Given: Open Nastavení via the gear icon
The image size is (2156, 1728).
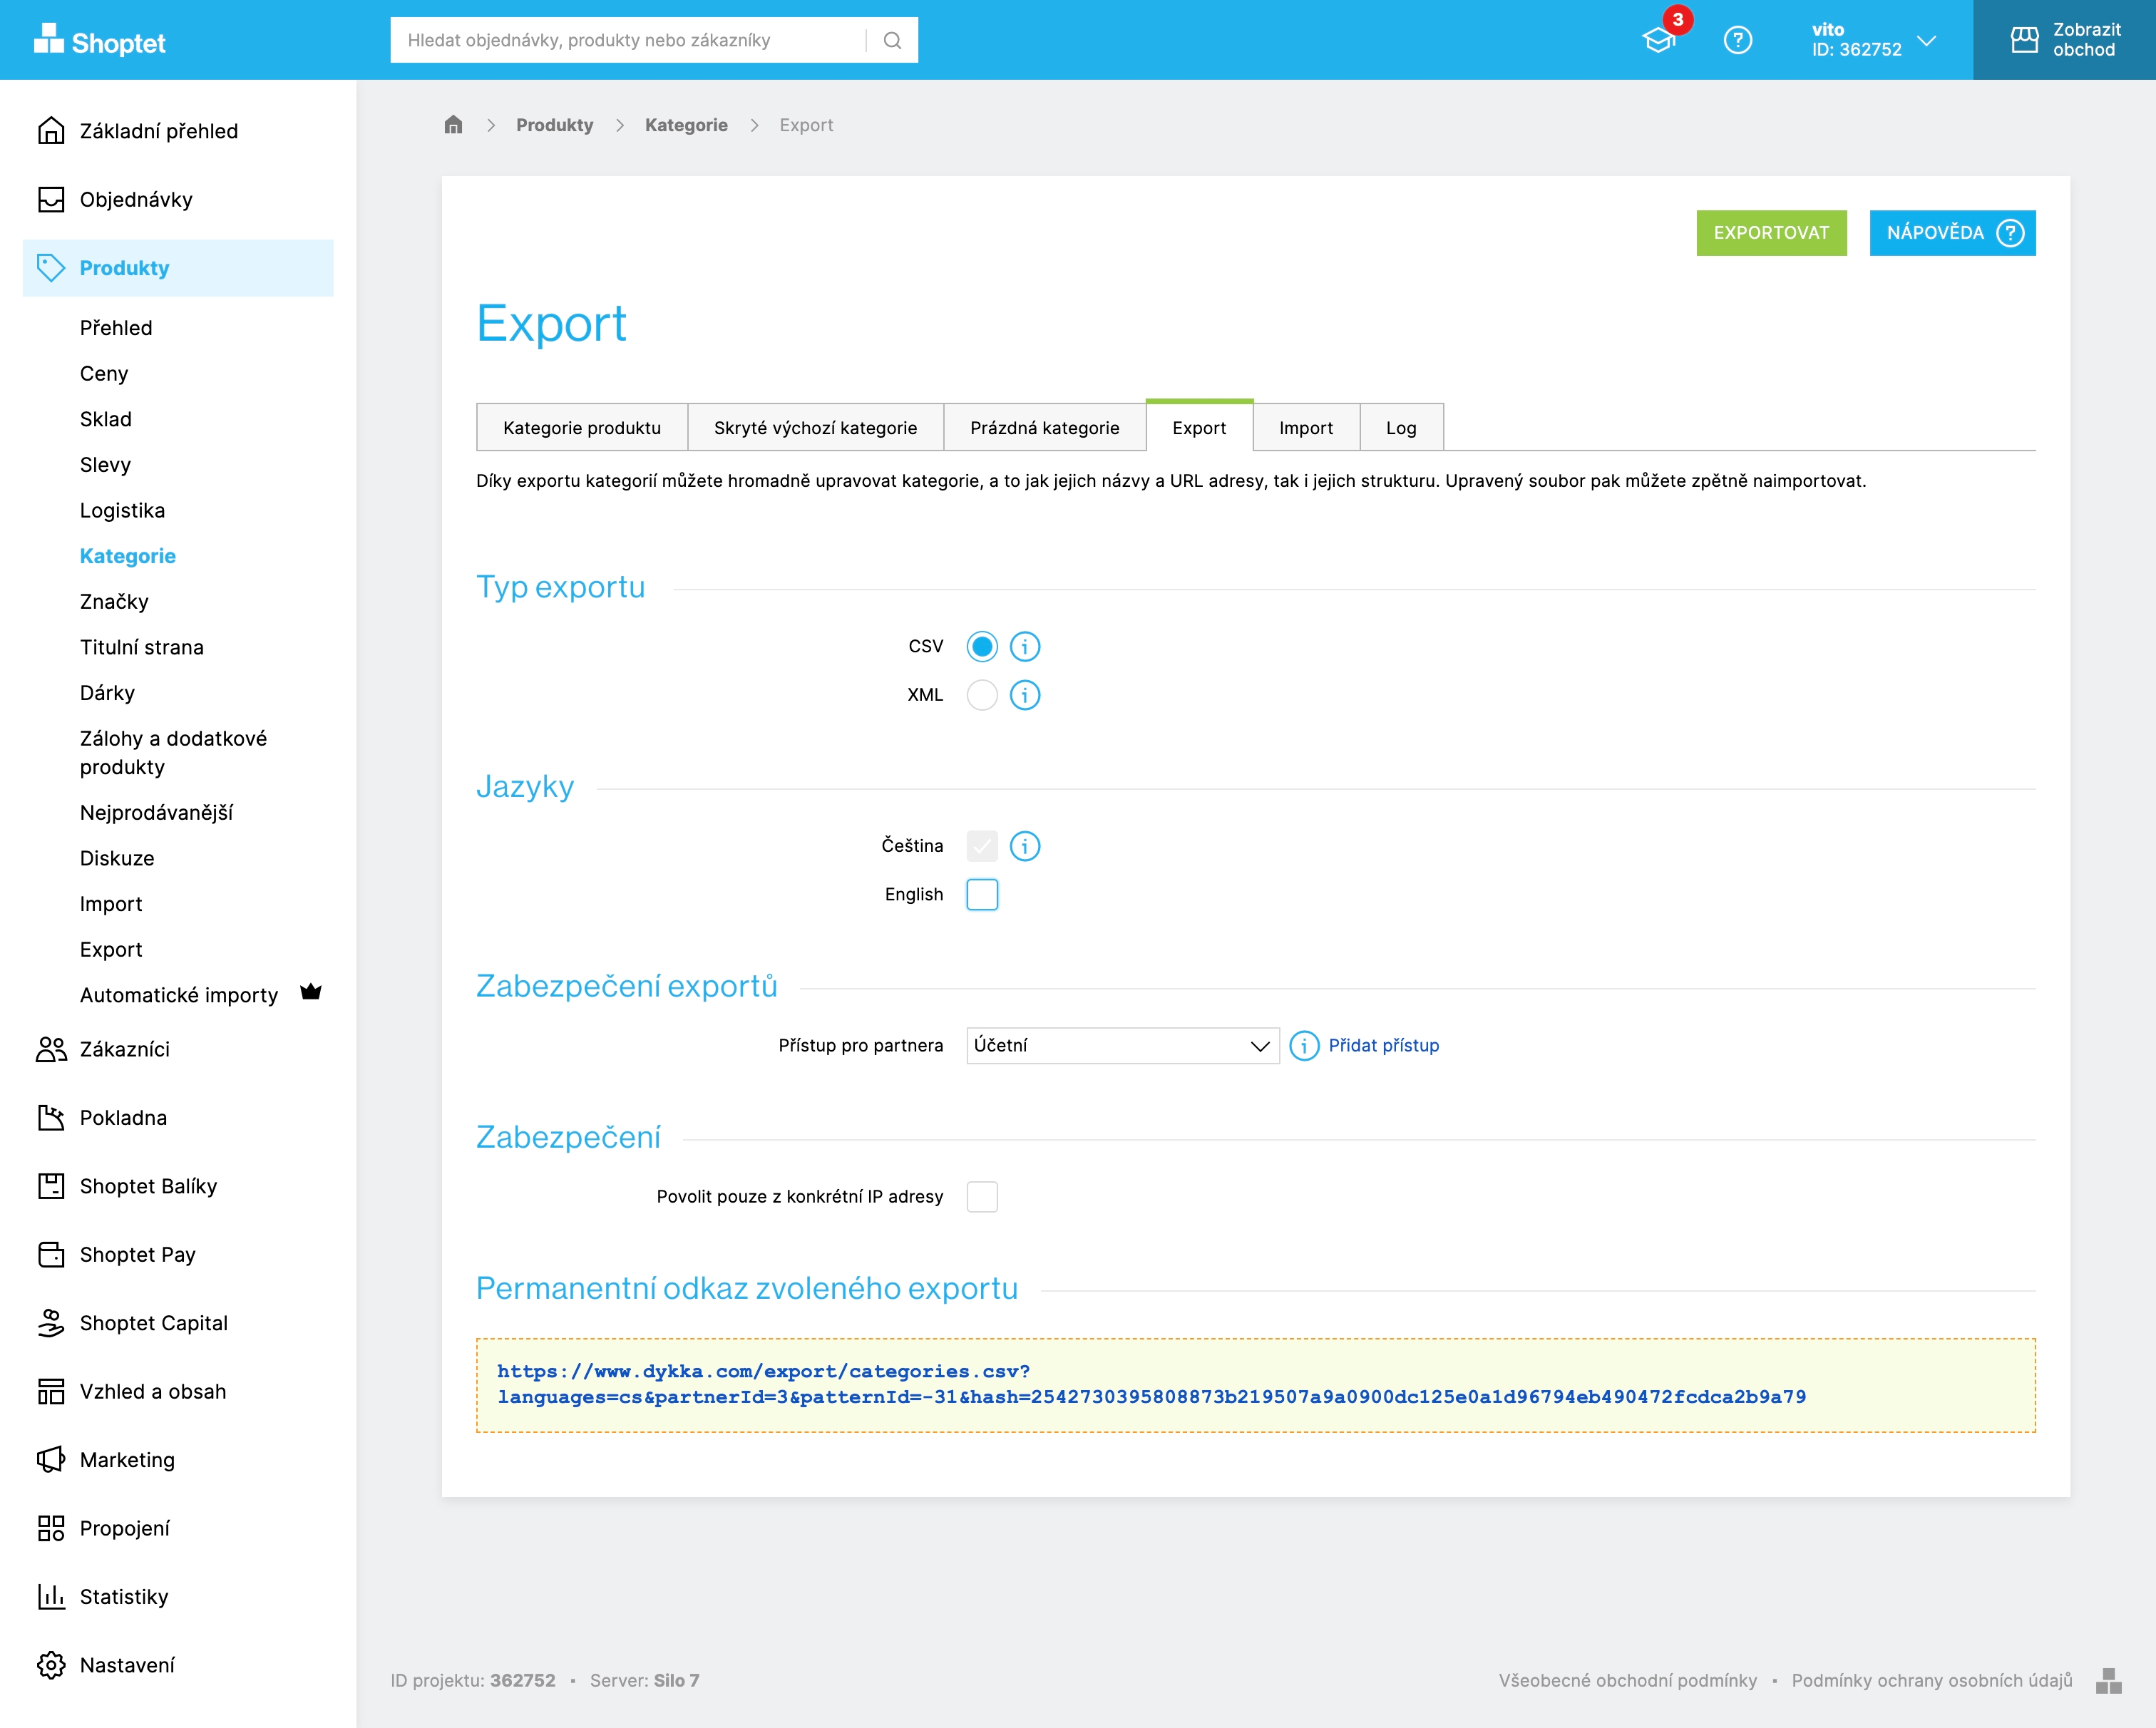Looking at the screenshot, I should click(51, 1665).
